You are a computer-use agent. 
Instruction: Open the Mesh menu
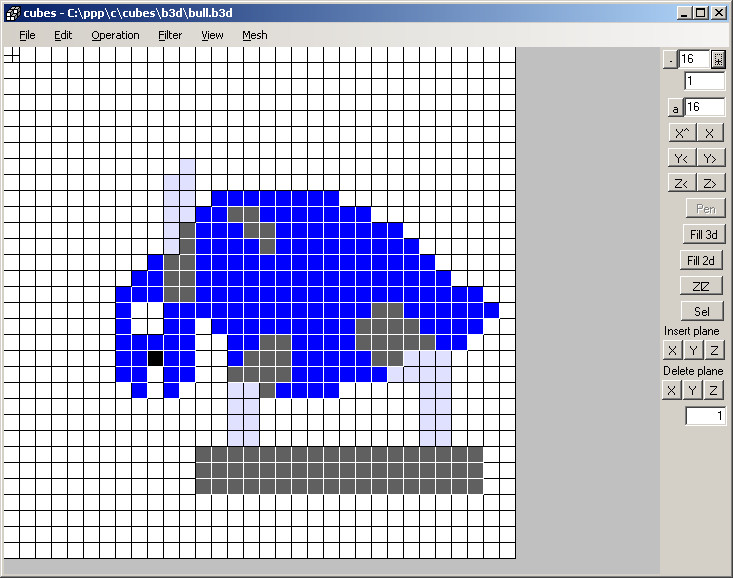click(255, 35)
